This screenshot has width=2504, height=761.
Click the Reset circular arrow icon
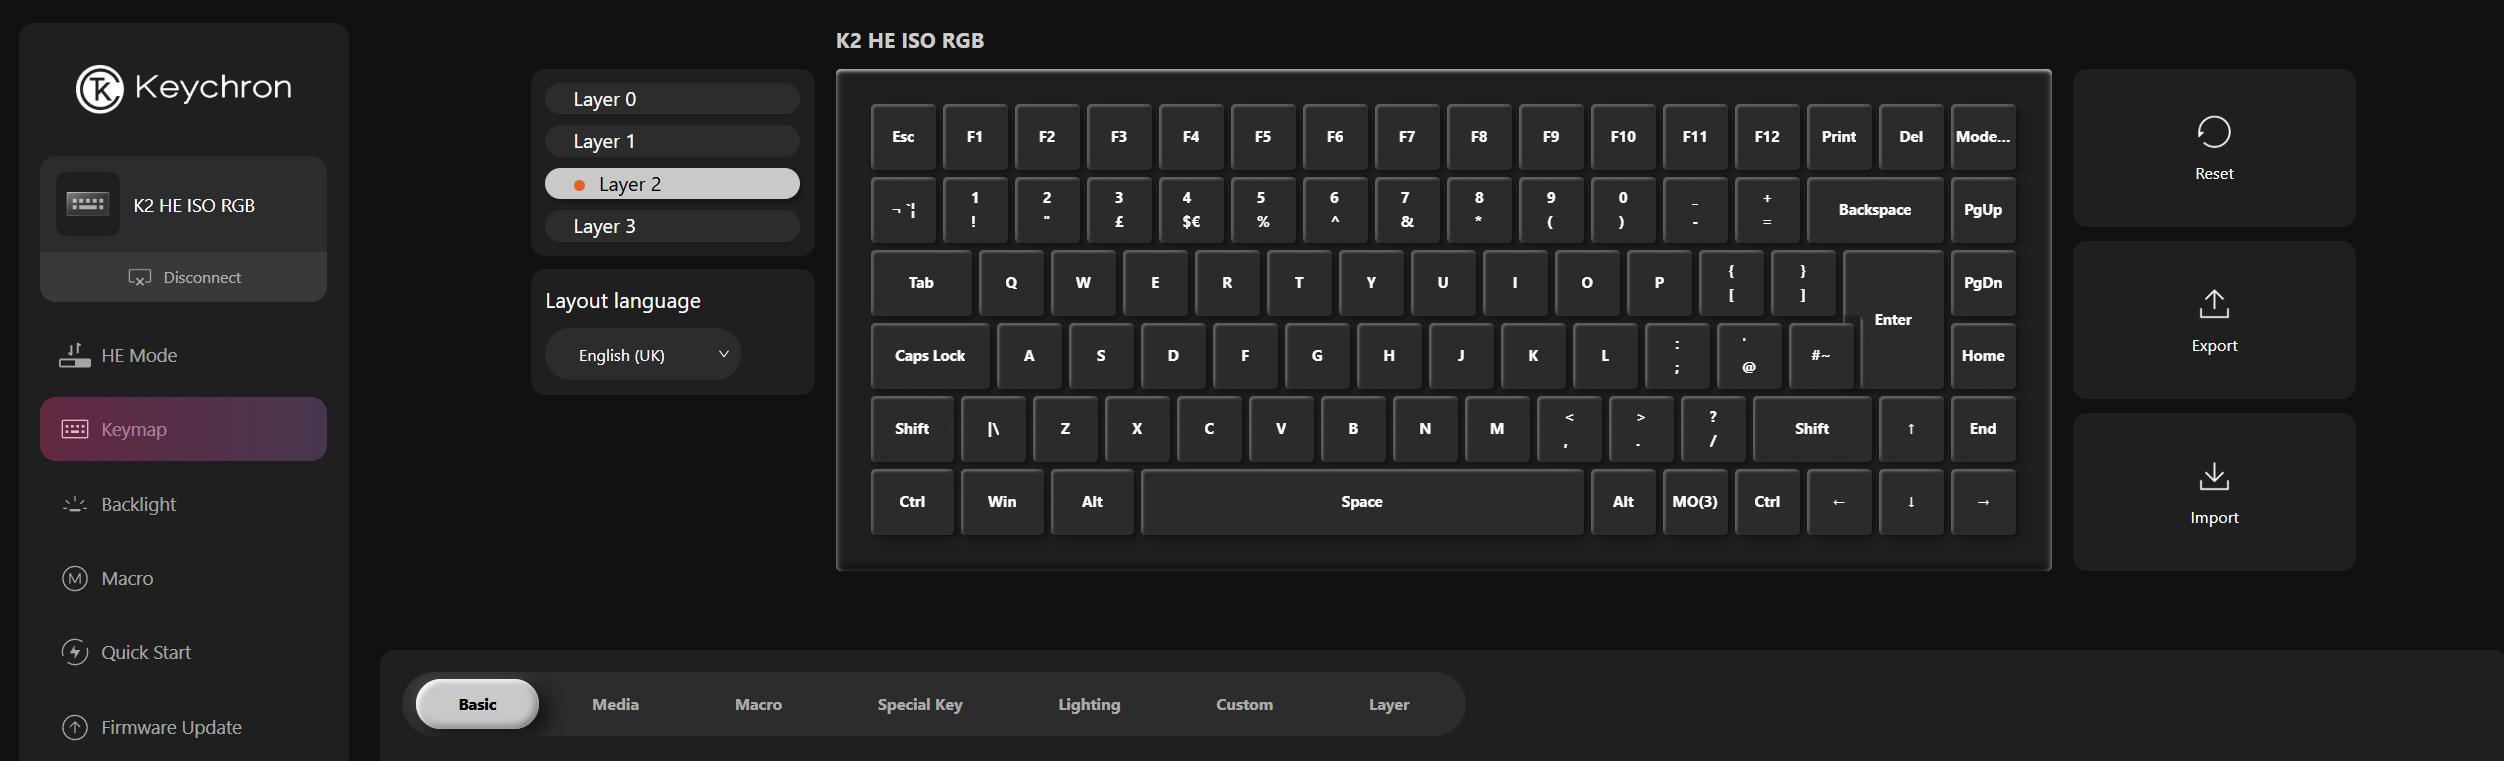pyautogui.click(x=2214, y=132)
